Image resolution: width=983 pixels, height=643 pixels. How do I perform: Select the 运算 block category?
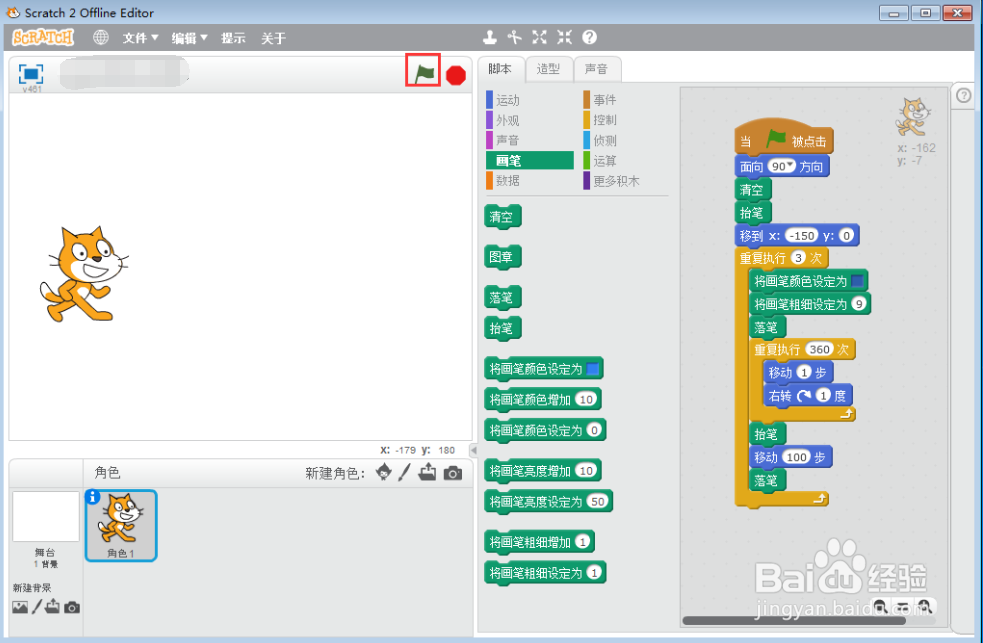coord(601,160)
